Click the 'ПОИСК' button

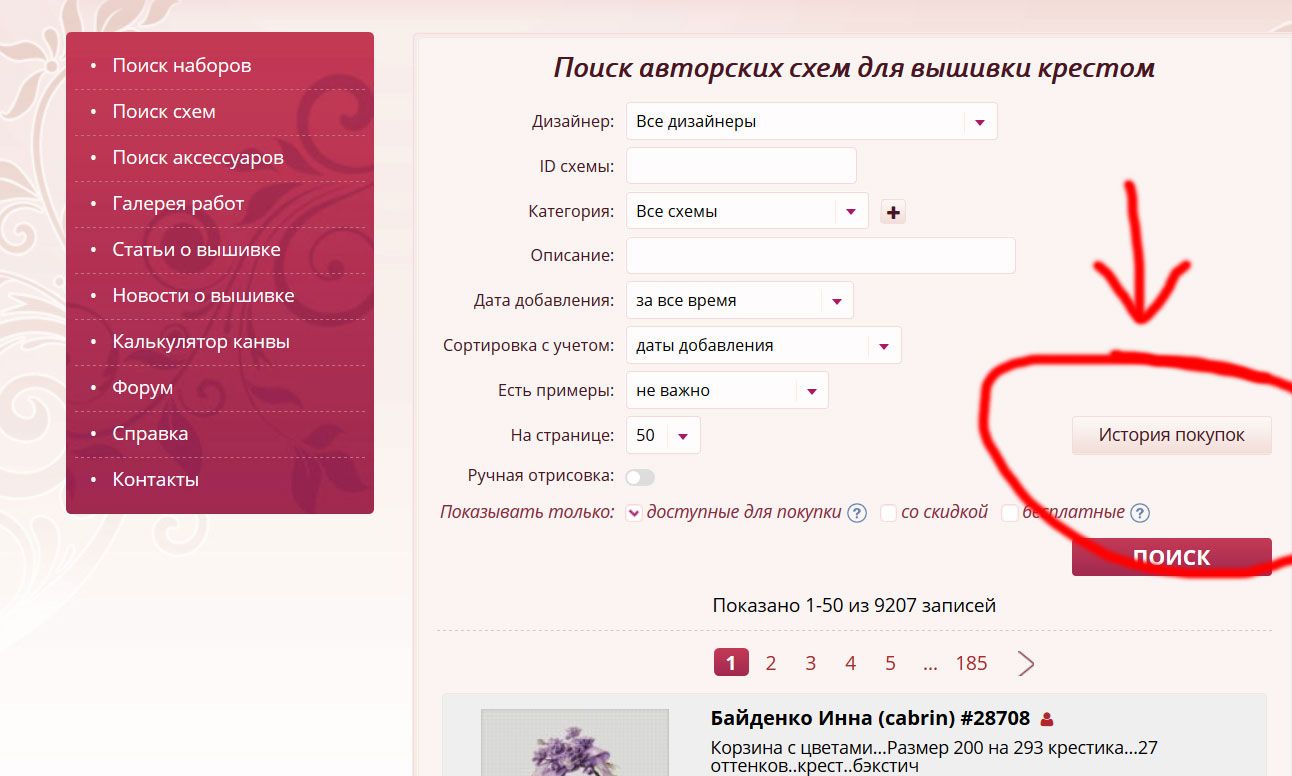1171,557
